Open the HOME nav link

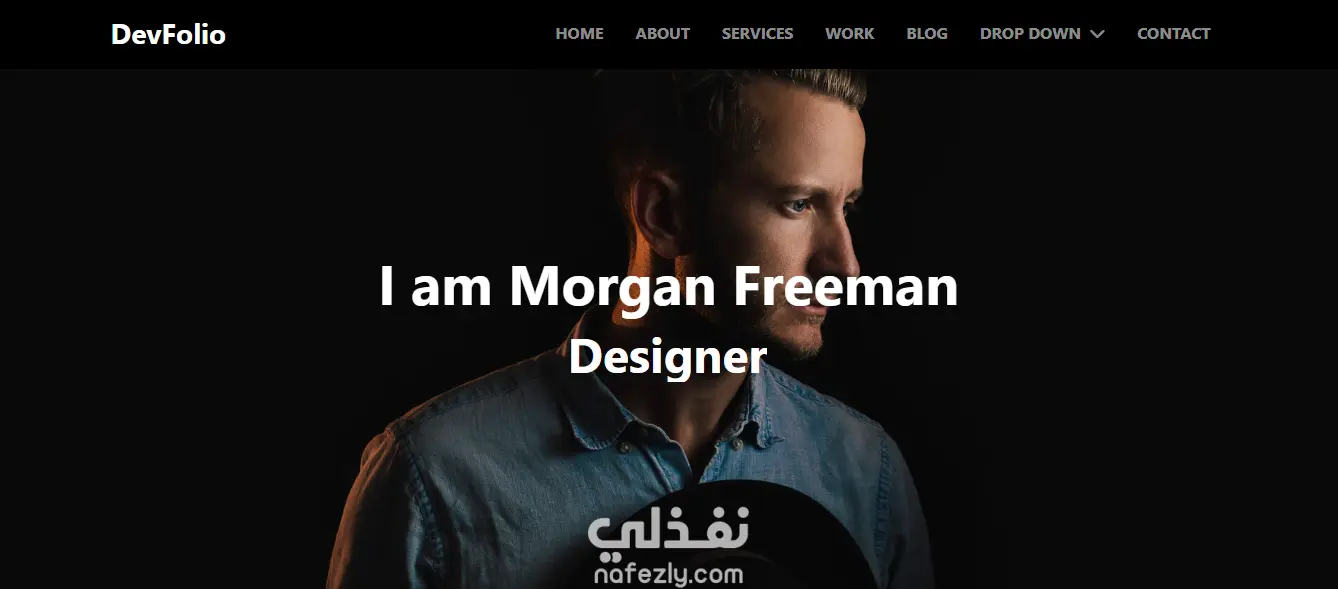(x=579, y=33)
